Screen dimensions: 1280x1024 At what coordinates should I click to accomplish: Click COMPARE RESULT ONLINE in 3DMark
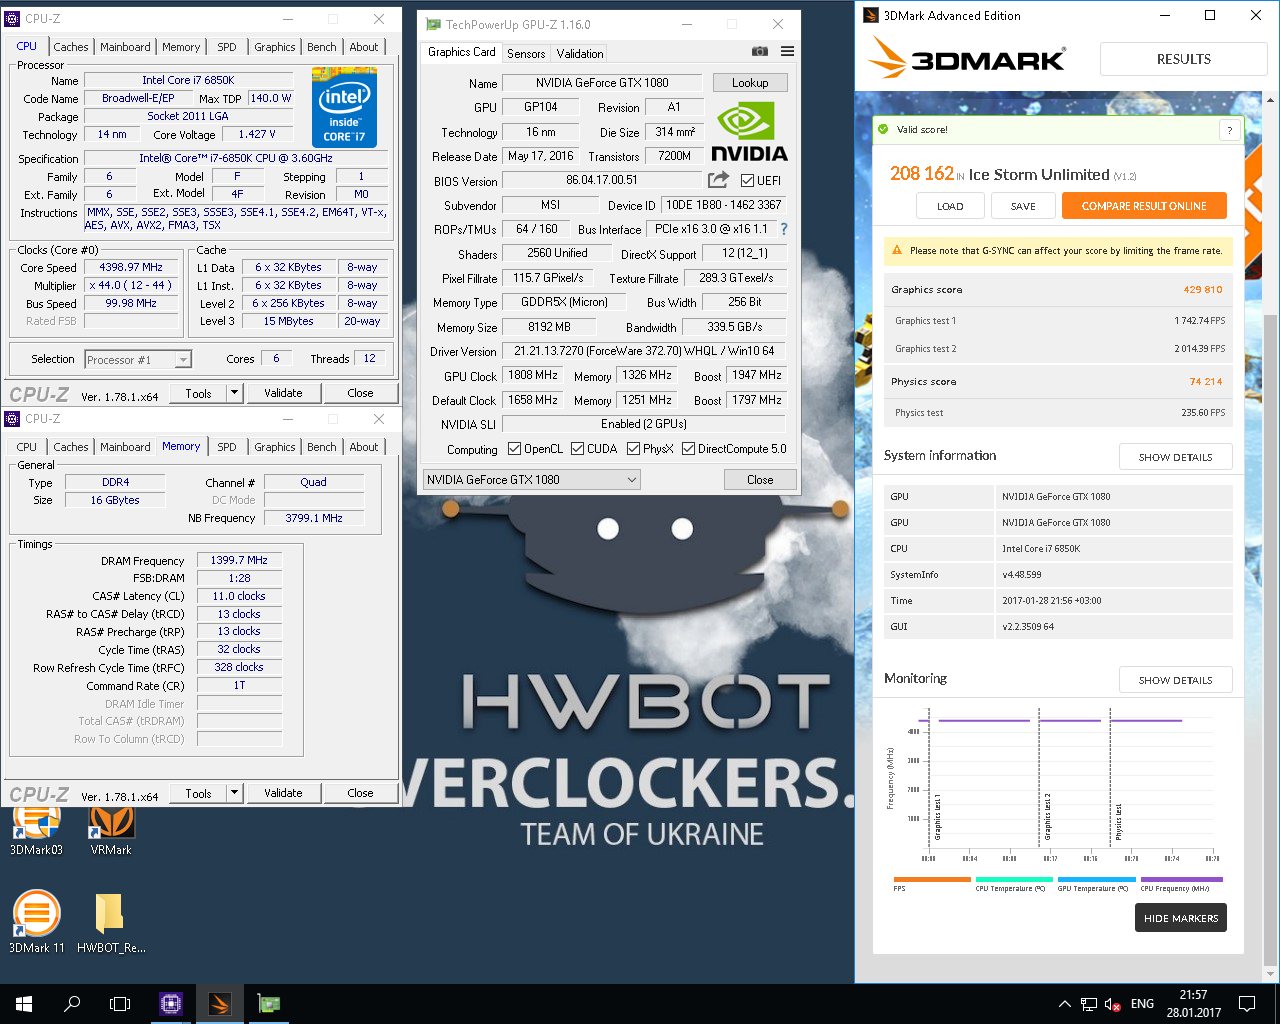click(x=1144, y=206)
